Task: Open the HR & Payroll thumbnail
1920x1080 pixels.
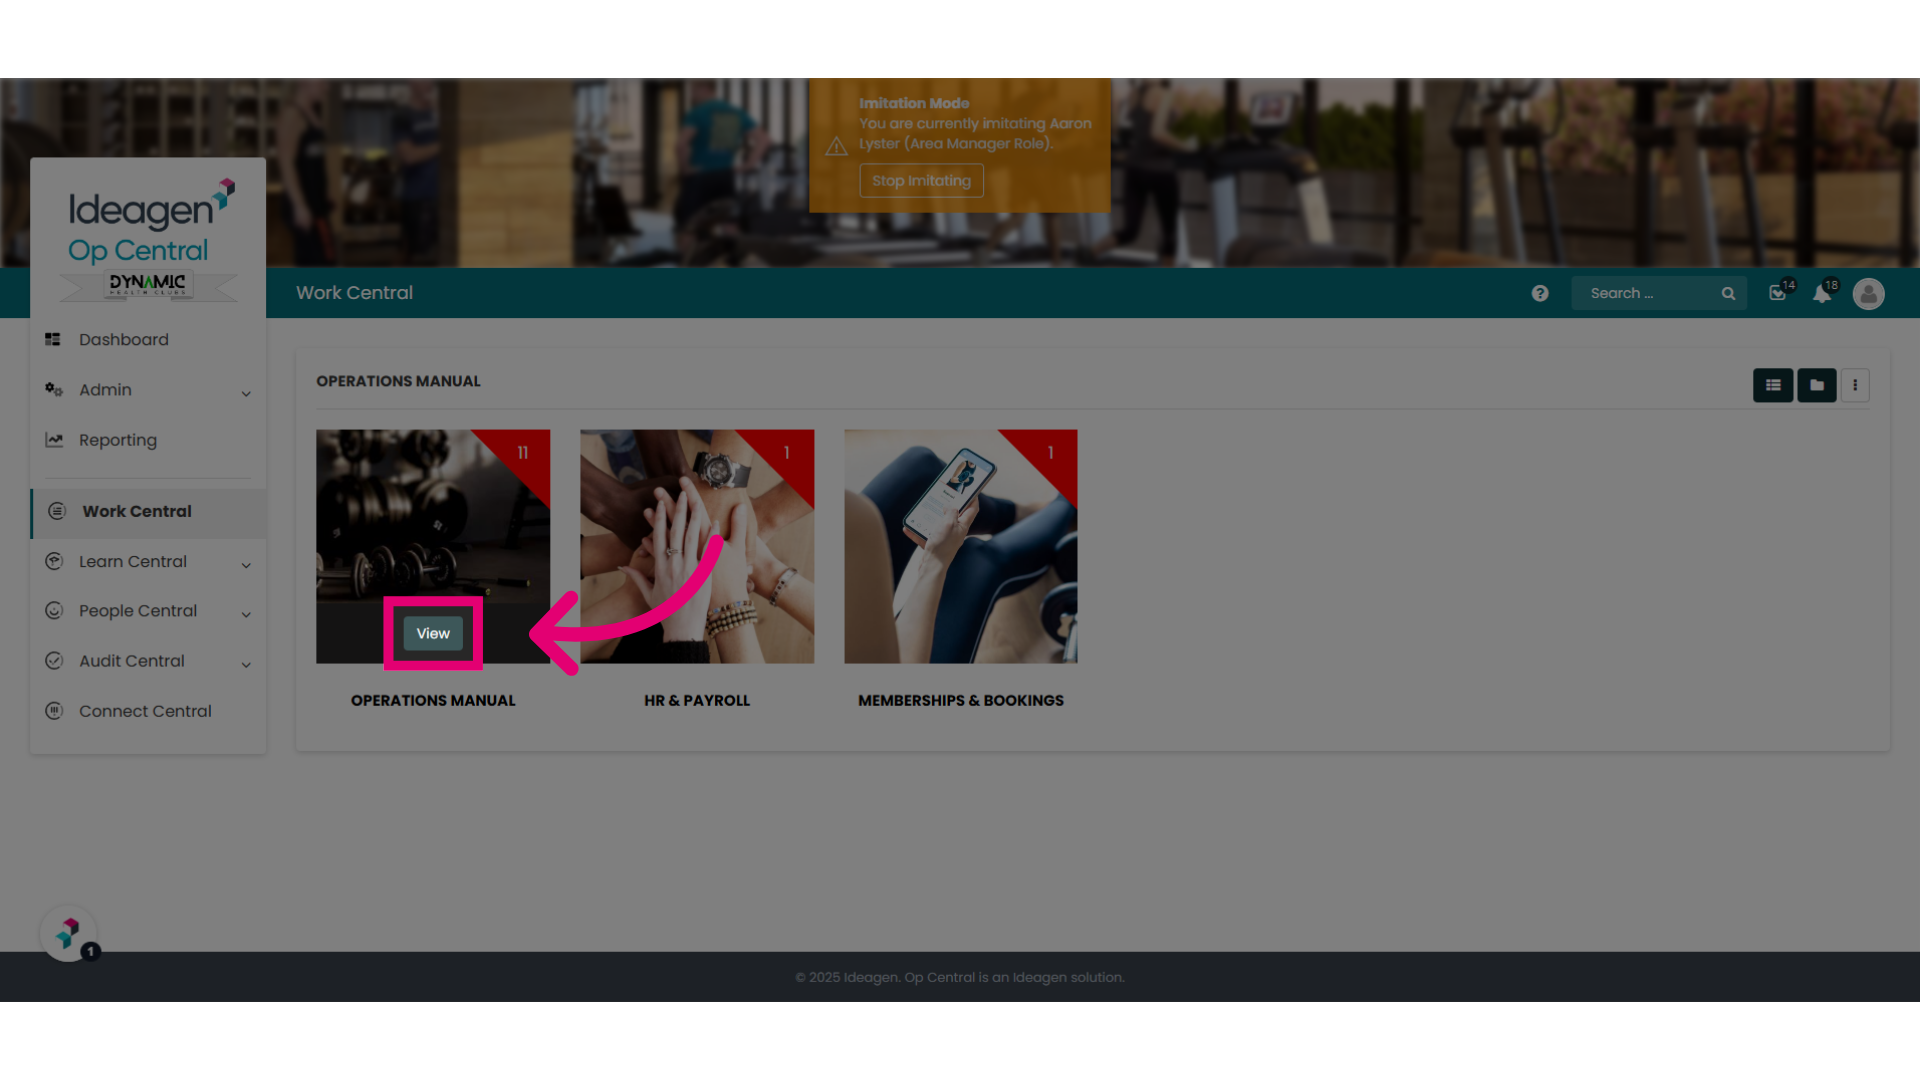Action: tap(697, 546)
